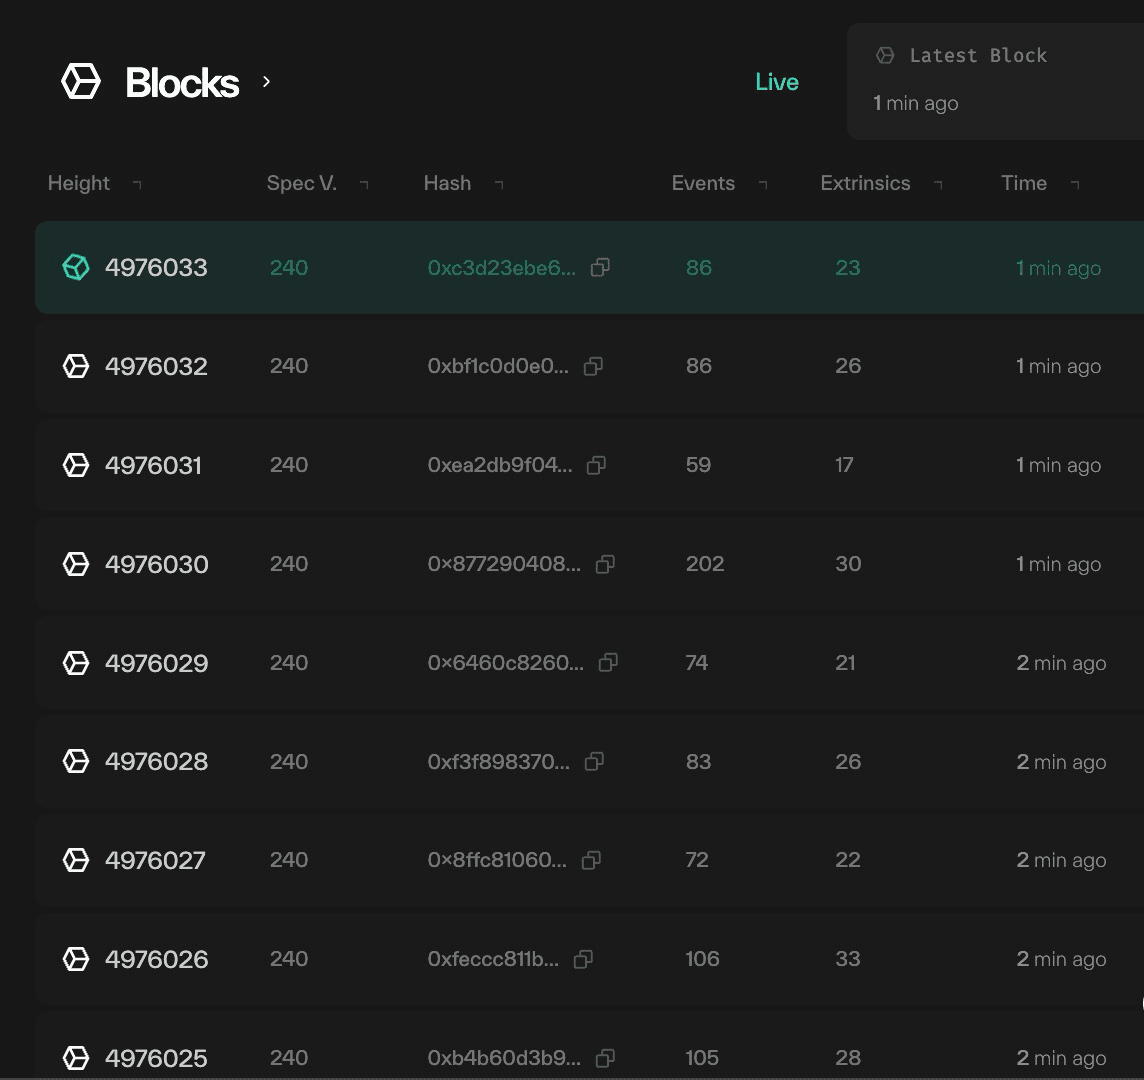1144x1080 pixels.
Task: Click the block icon for 4976032
Action: click(76, 366)
